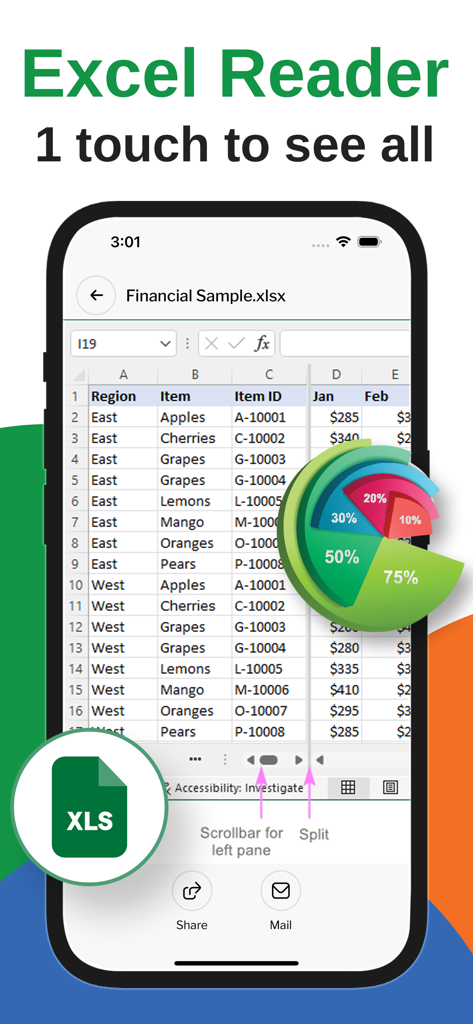Screen dimensions: 473x1024
Task: Click the West Apples cell
Action: (195, 585)
